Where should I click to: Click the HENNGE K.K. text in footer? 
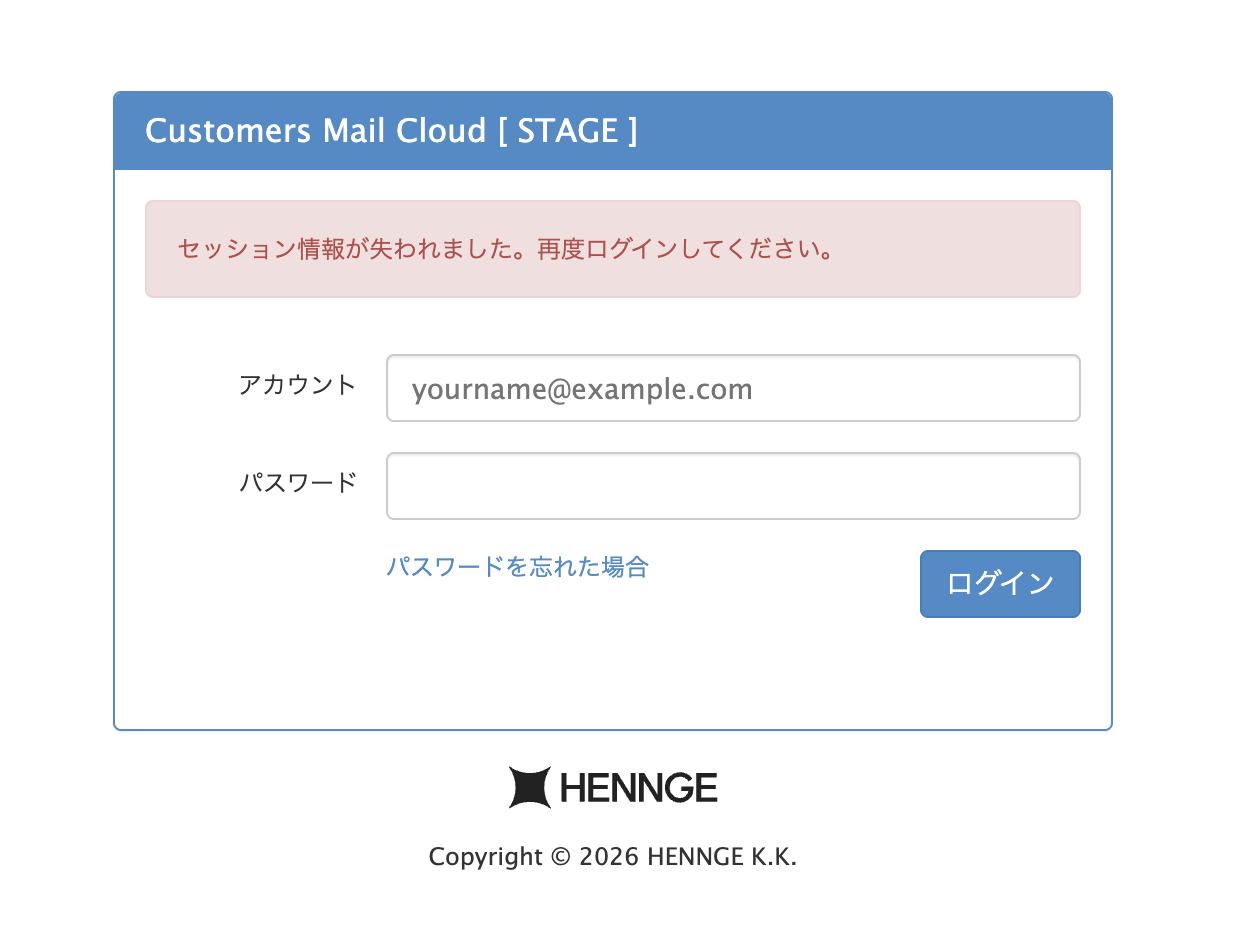722,857
